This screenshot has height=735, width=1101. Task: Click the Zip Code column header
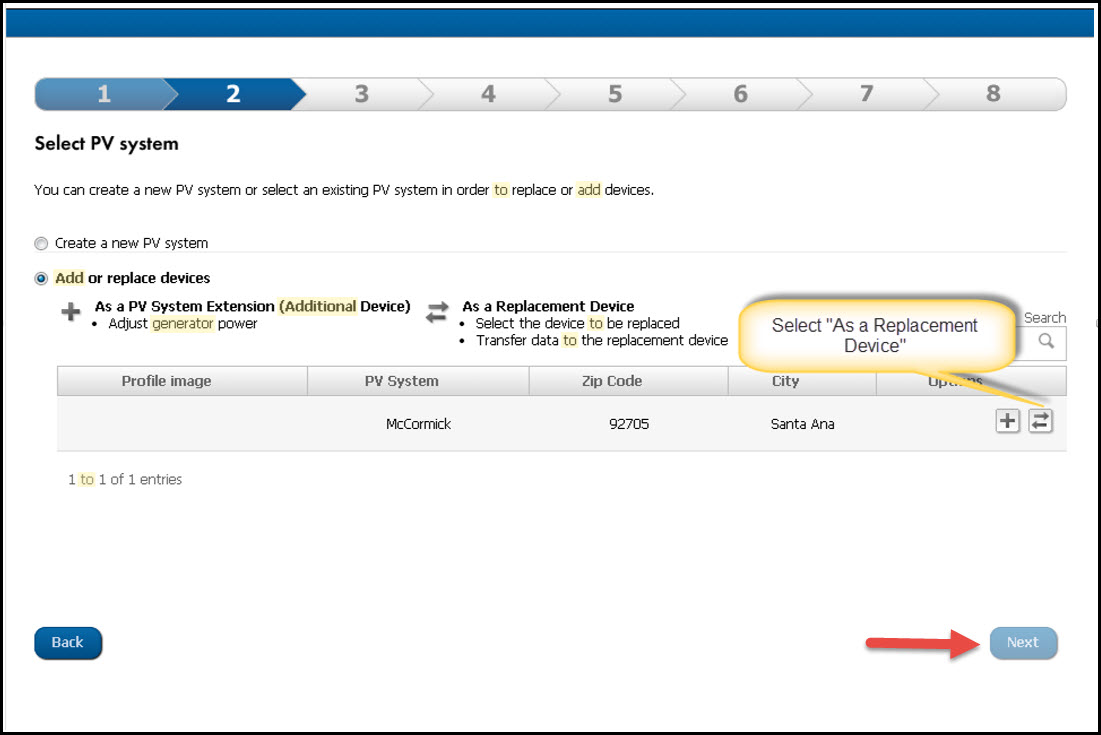point(628,381)
